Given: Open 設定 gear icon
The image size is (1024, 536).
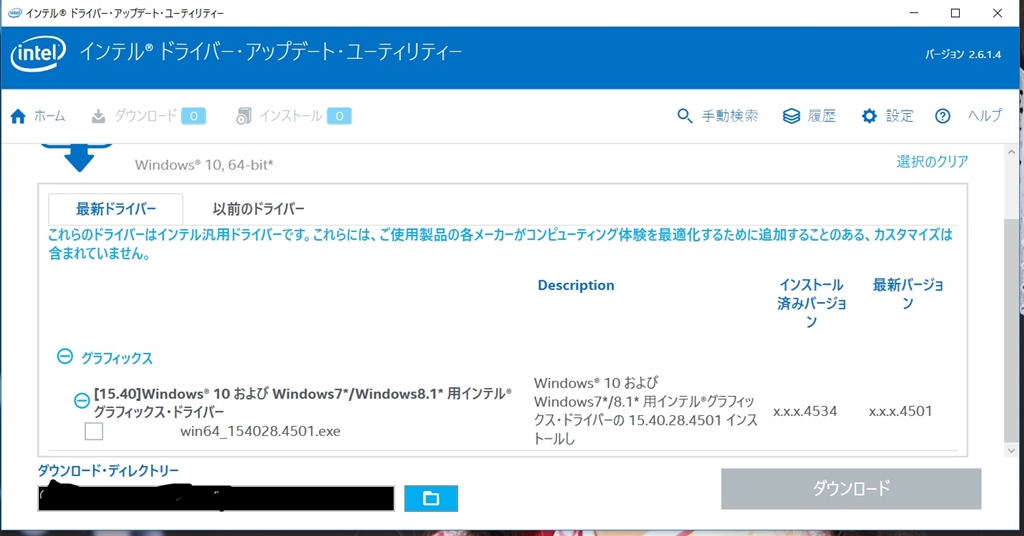Looking at the screenshot, I should pyautogui.click(x=869, y=116).
